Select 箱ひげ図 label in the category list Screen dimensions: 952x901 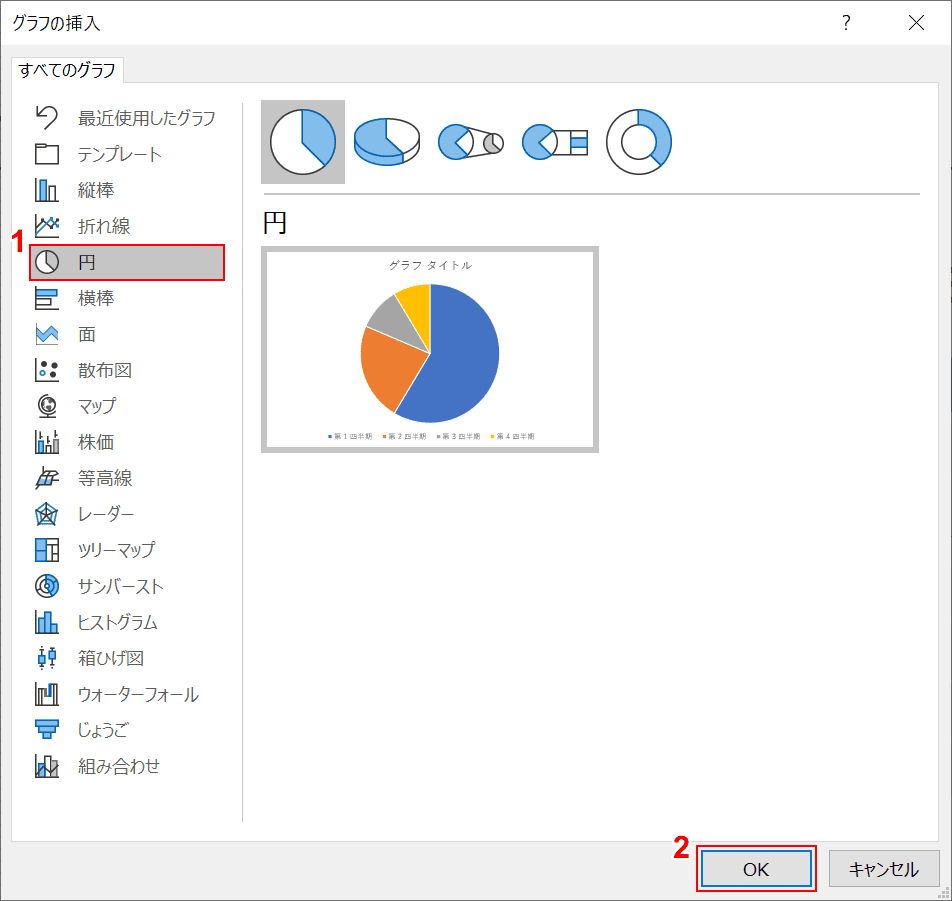(x=111, y=658)
